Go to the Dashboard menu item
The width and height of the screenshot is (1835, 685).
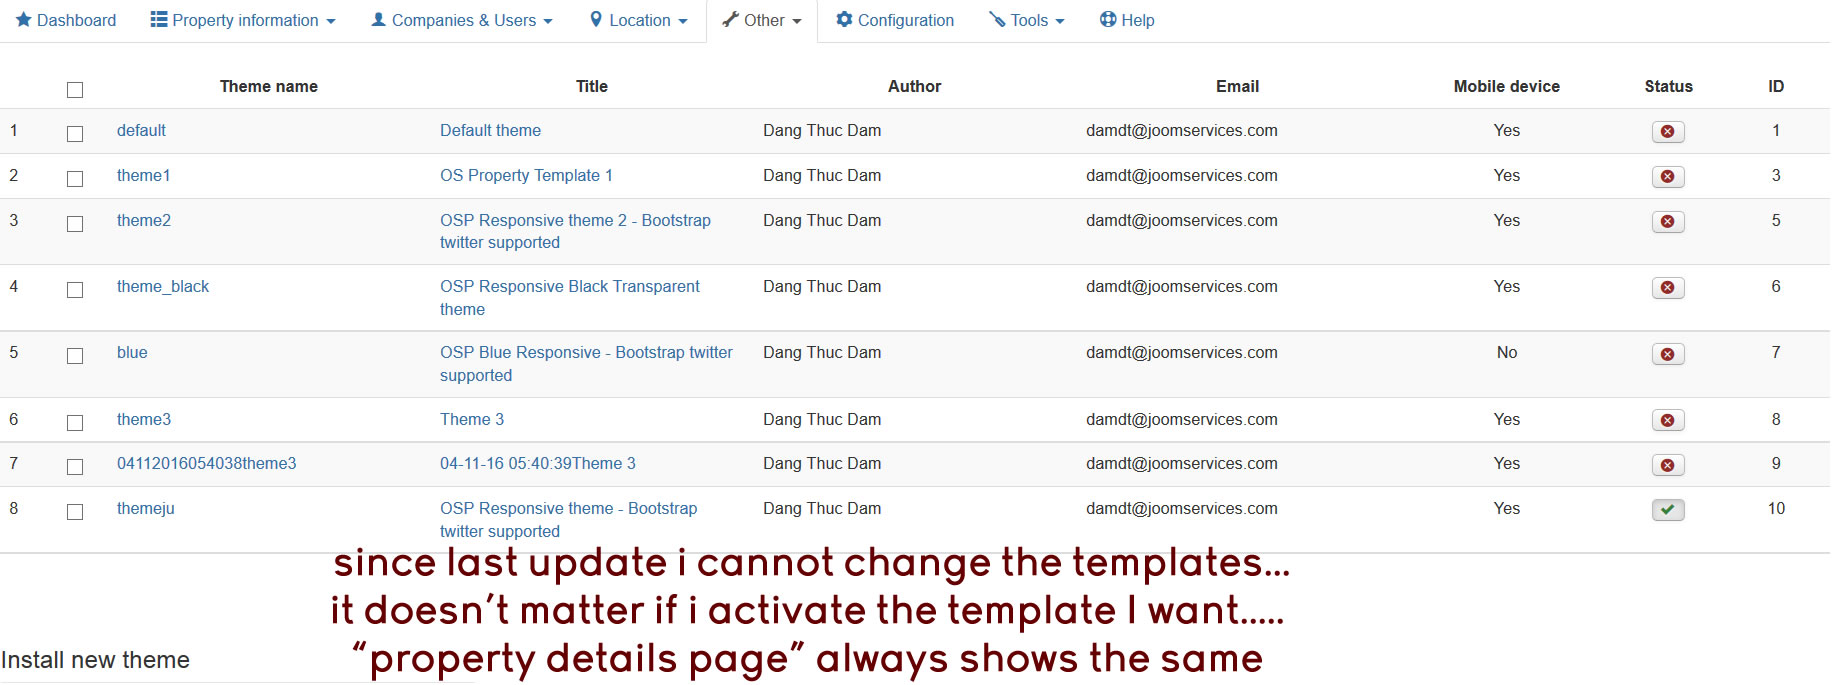coord(66,20)
